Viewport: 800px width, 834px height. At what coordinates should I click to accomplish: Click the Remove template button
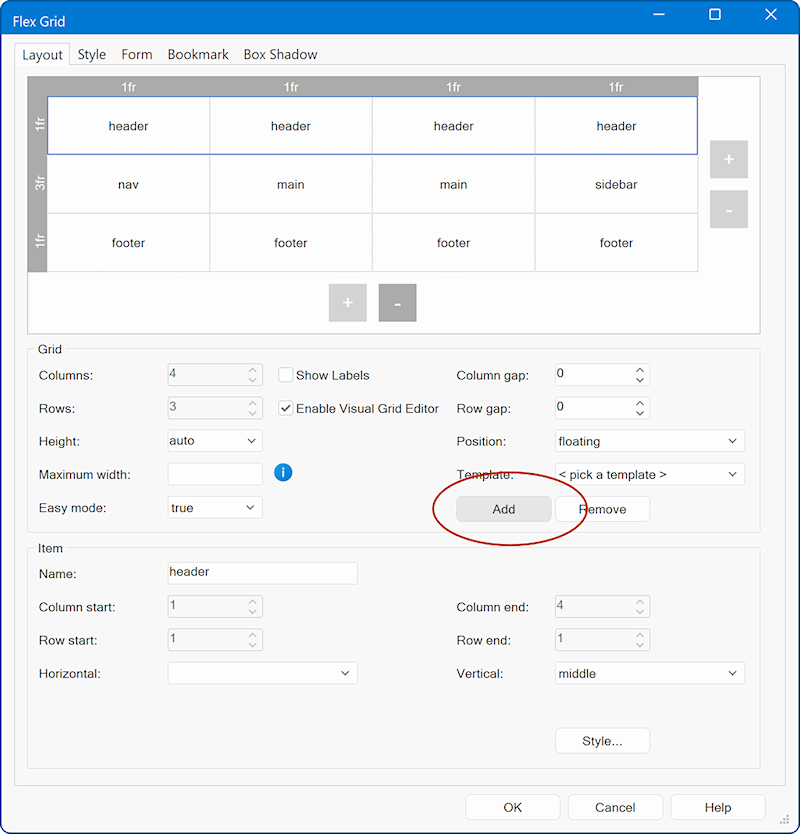pos(602,509)
